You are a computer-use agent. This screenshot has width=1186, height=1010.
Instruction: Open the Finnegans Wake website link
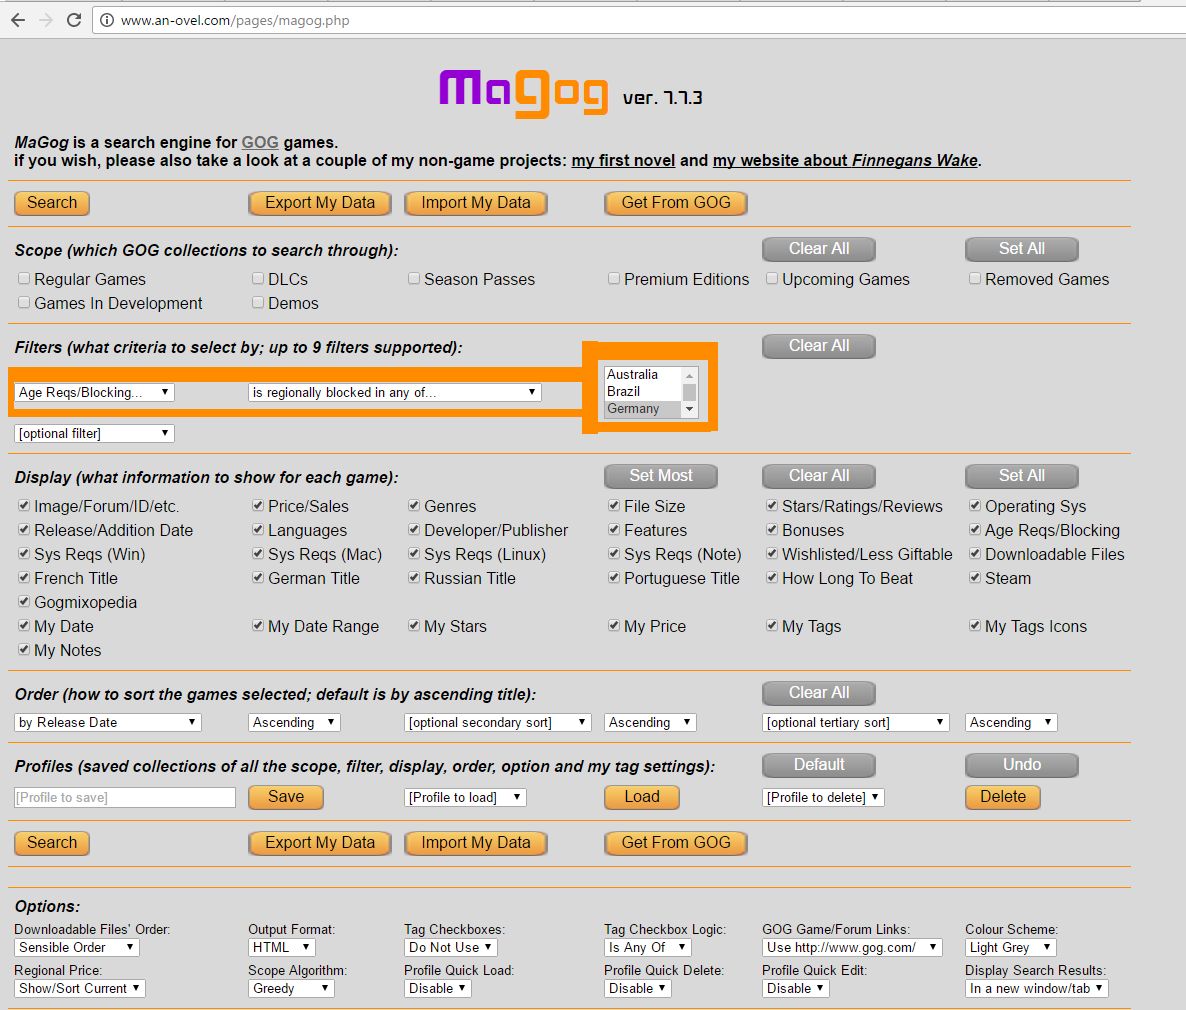[x=845, y=160]
